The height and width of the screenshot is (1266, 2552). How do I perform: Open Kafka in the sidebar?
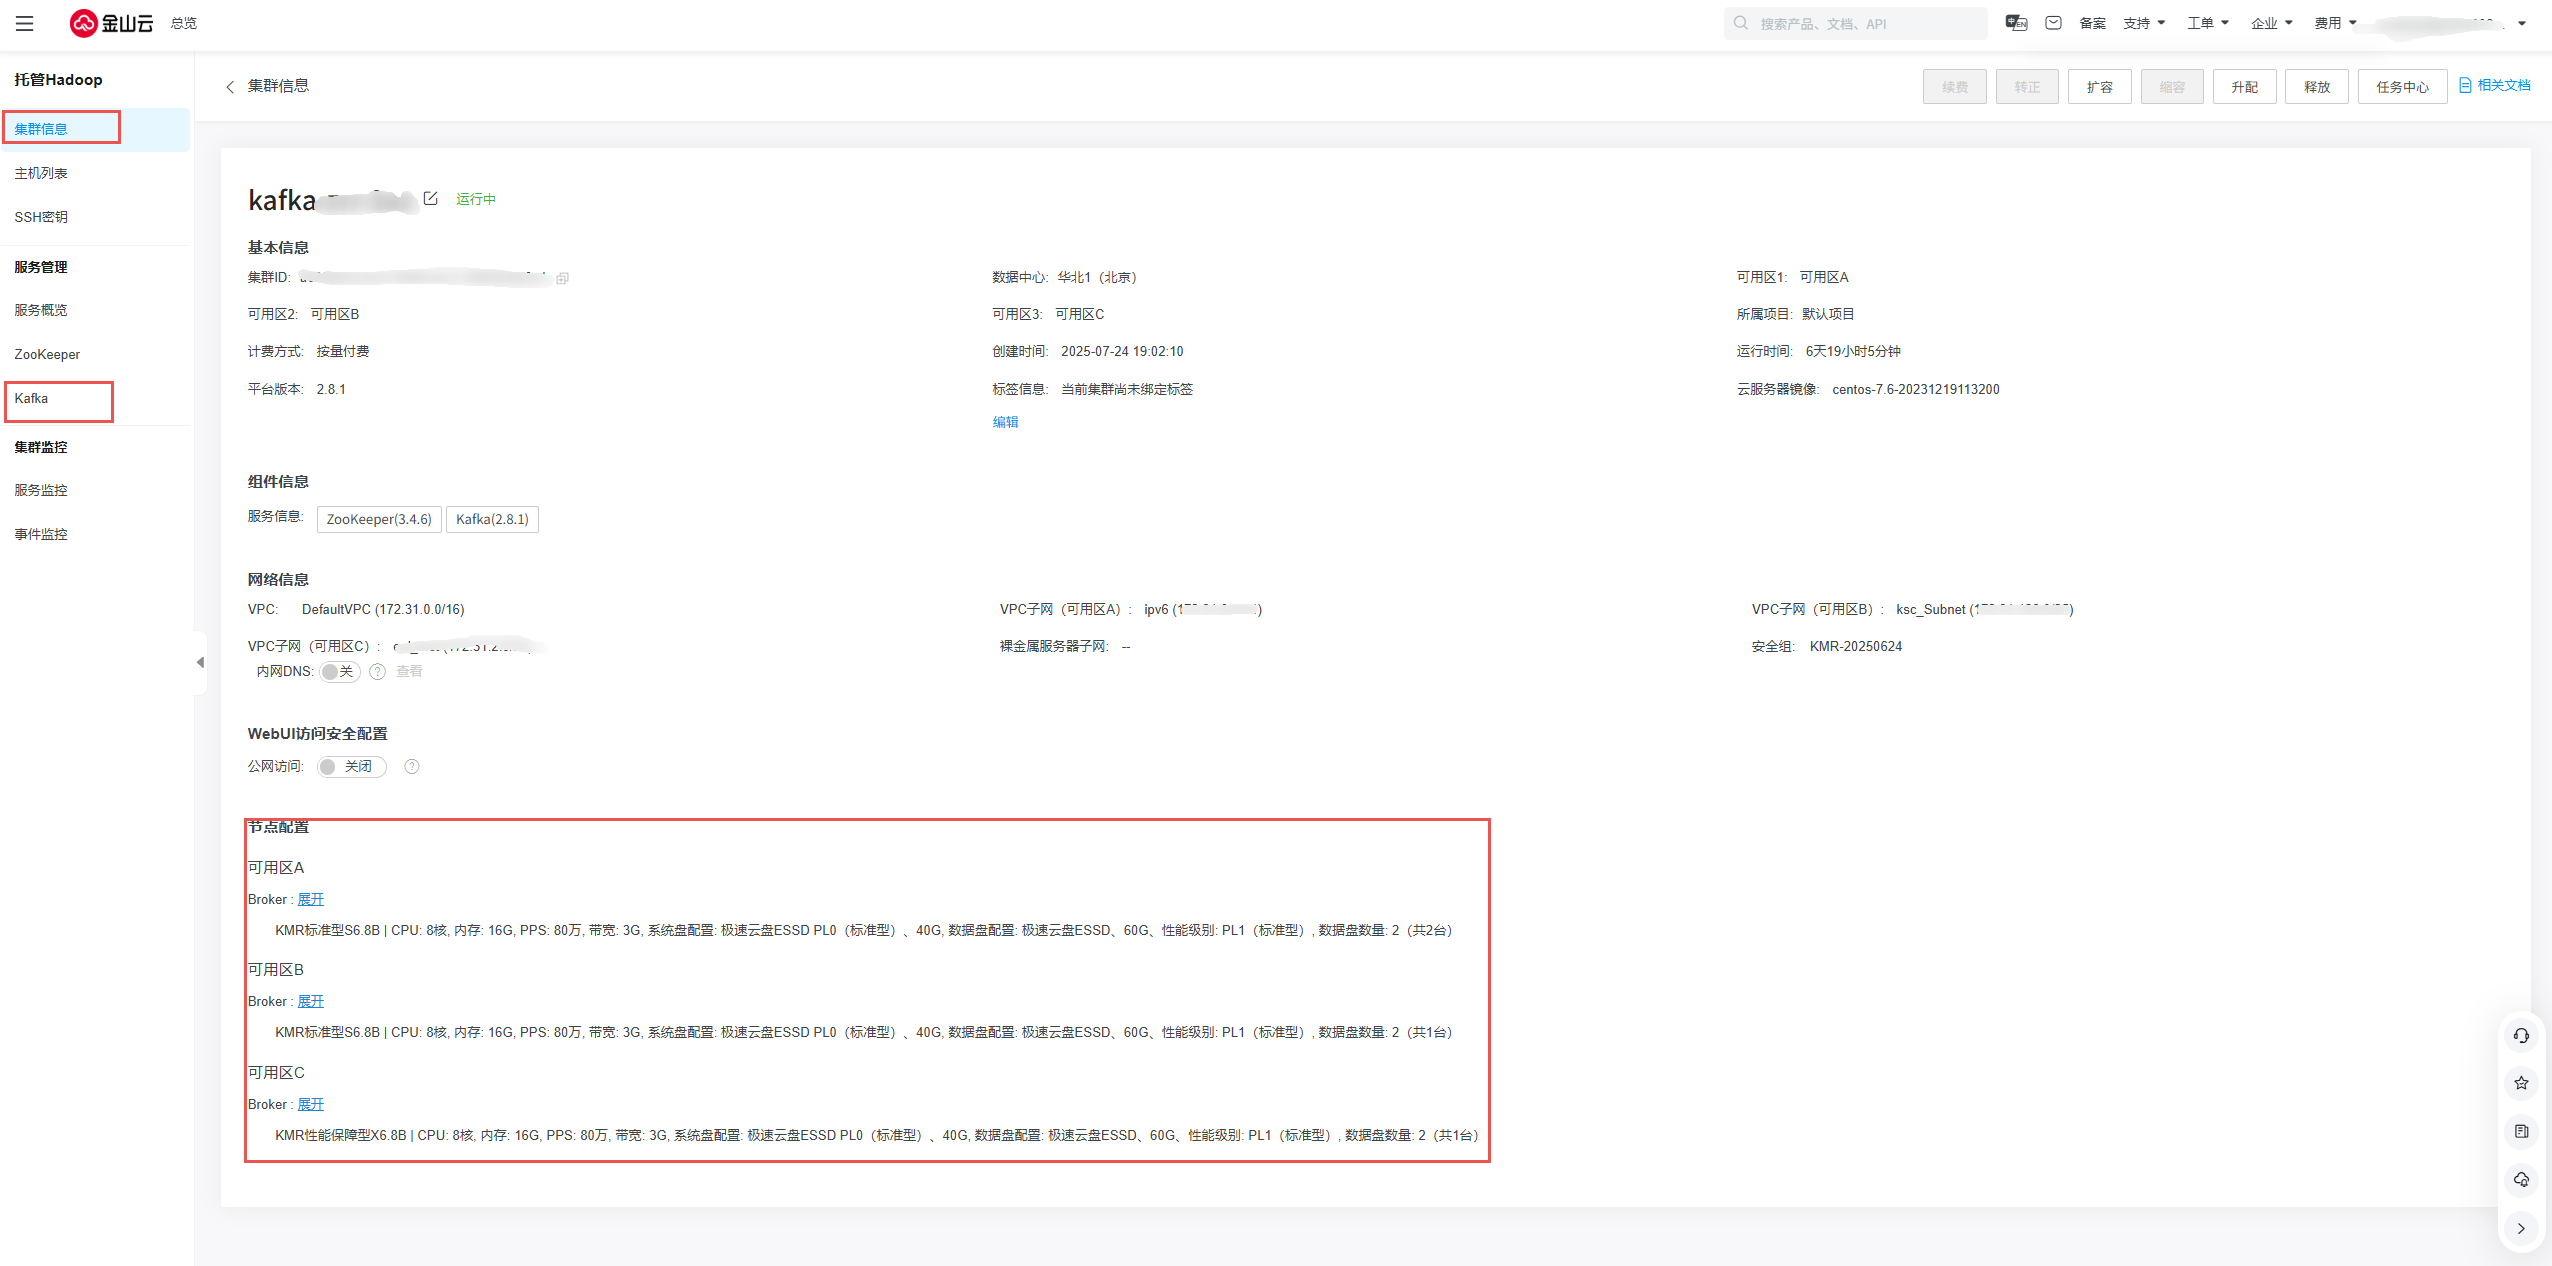click(31, 399)
